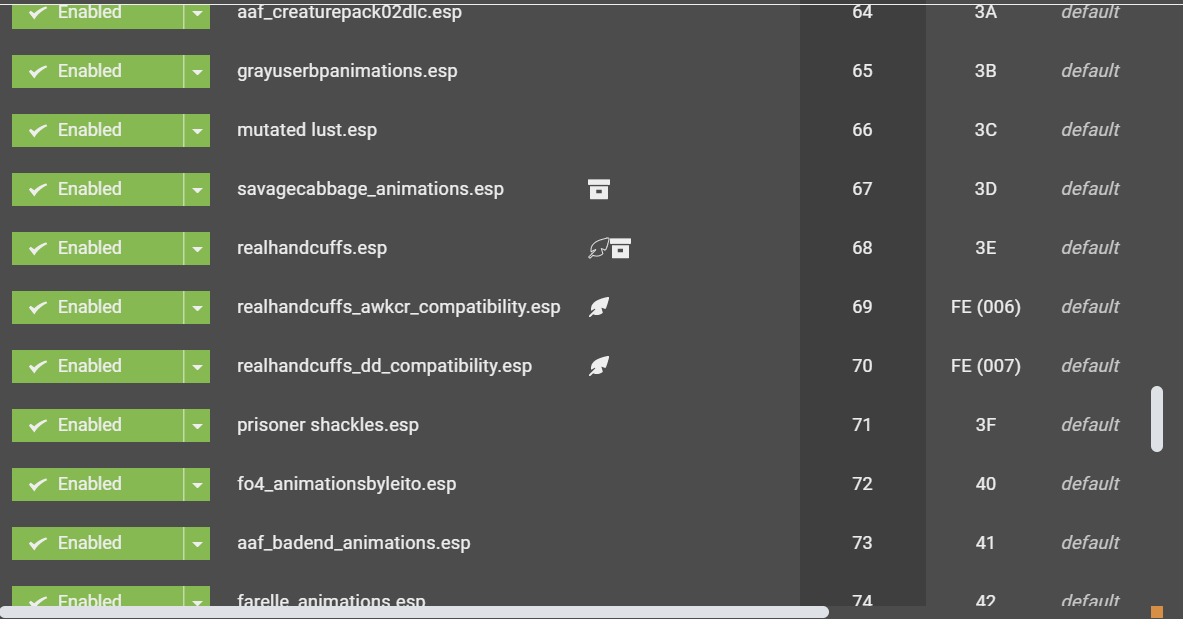Toggle Enabled button for grayuserbpanimations.esp

coord(97,71)
